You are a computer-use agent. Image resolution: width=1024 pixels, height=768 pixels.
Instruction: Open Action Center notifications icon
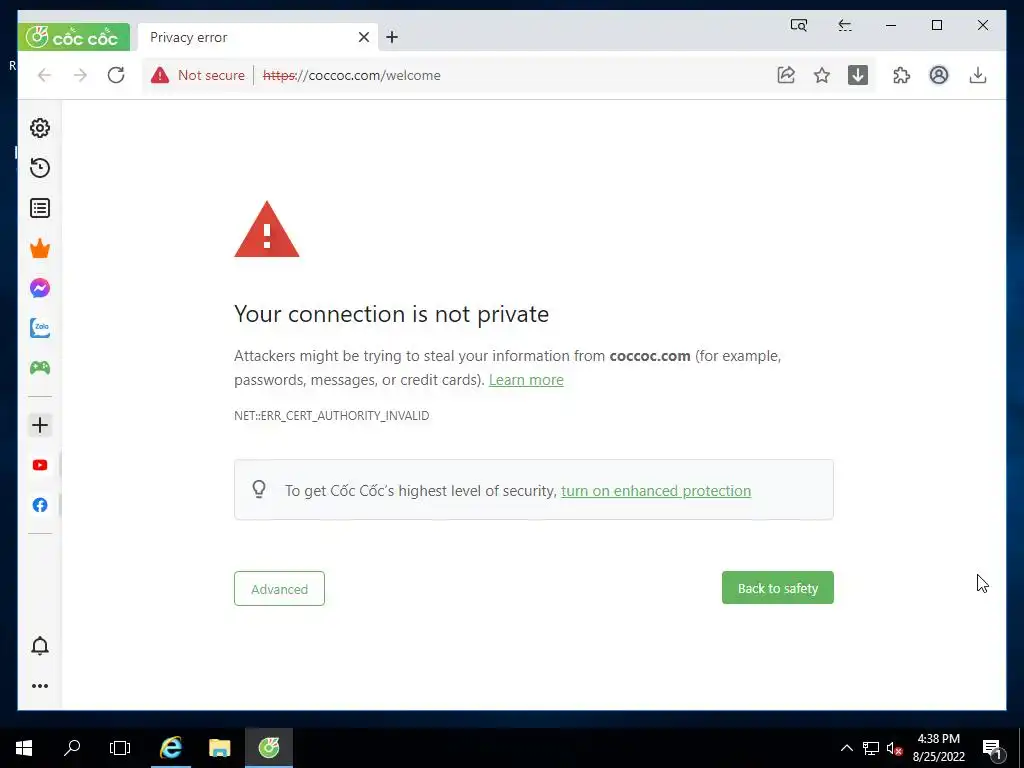993,748
